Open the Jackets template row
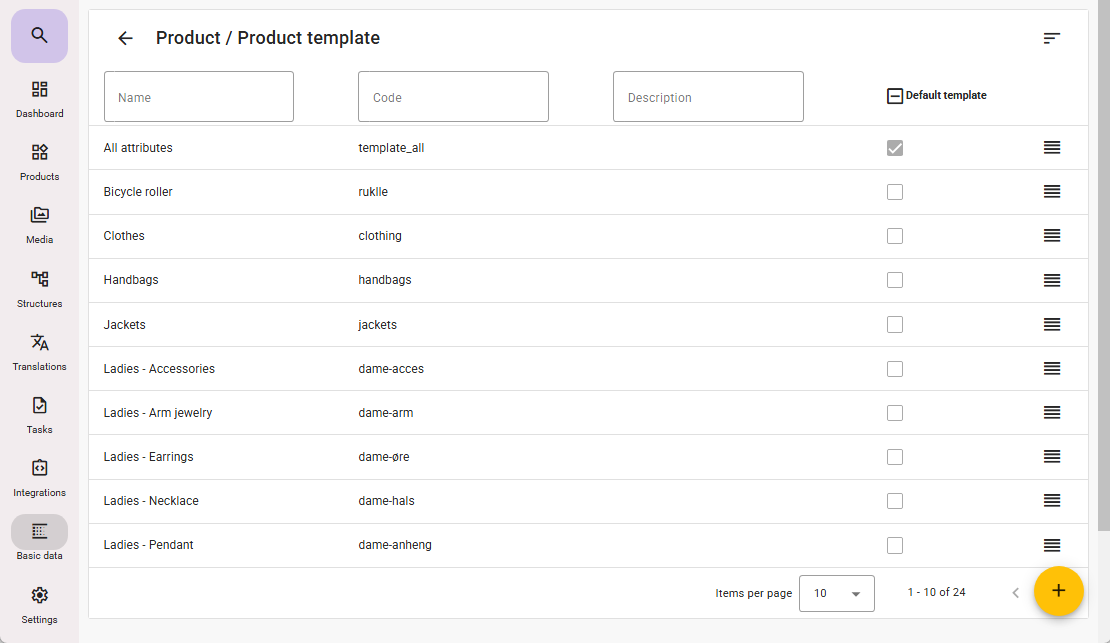 [125, 325]
